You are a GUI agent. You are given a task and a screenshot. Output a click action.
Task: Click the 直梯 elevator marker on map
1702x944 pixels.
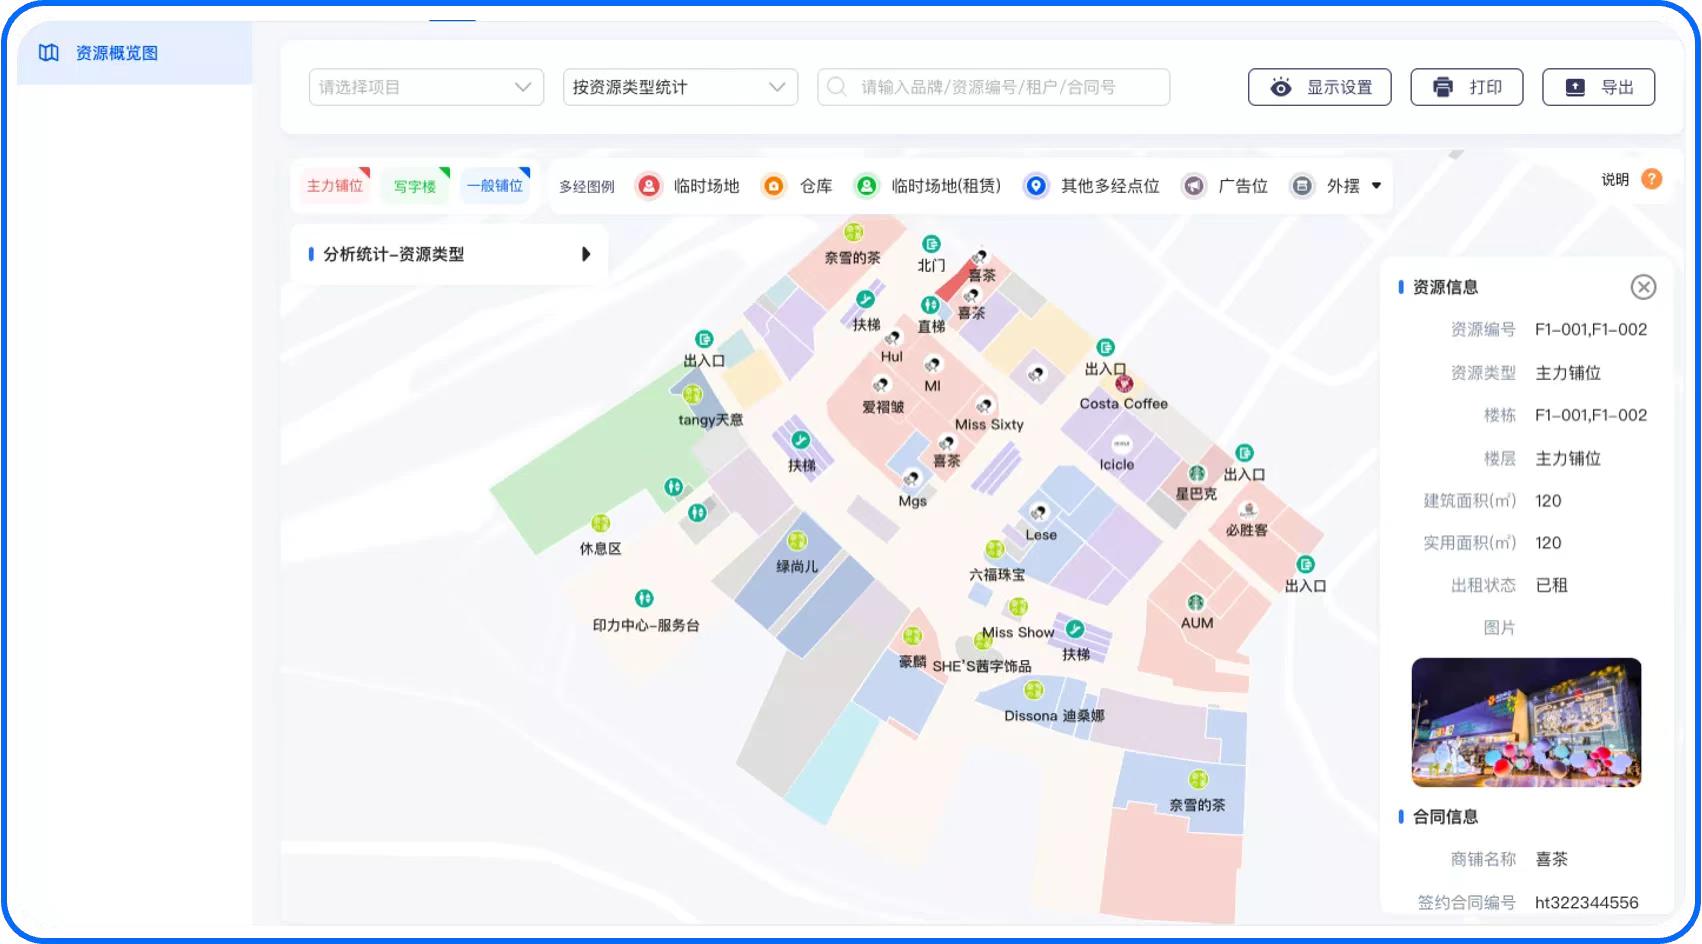[930, 305]
